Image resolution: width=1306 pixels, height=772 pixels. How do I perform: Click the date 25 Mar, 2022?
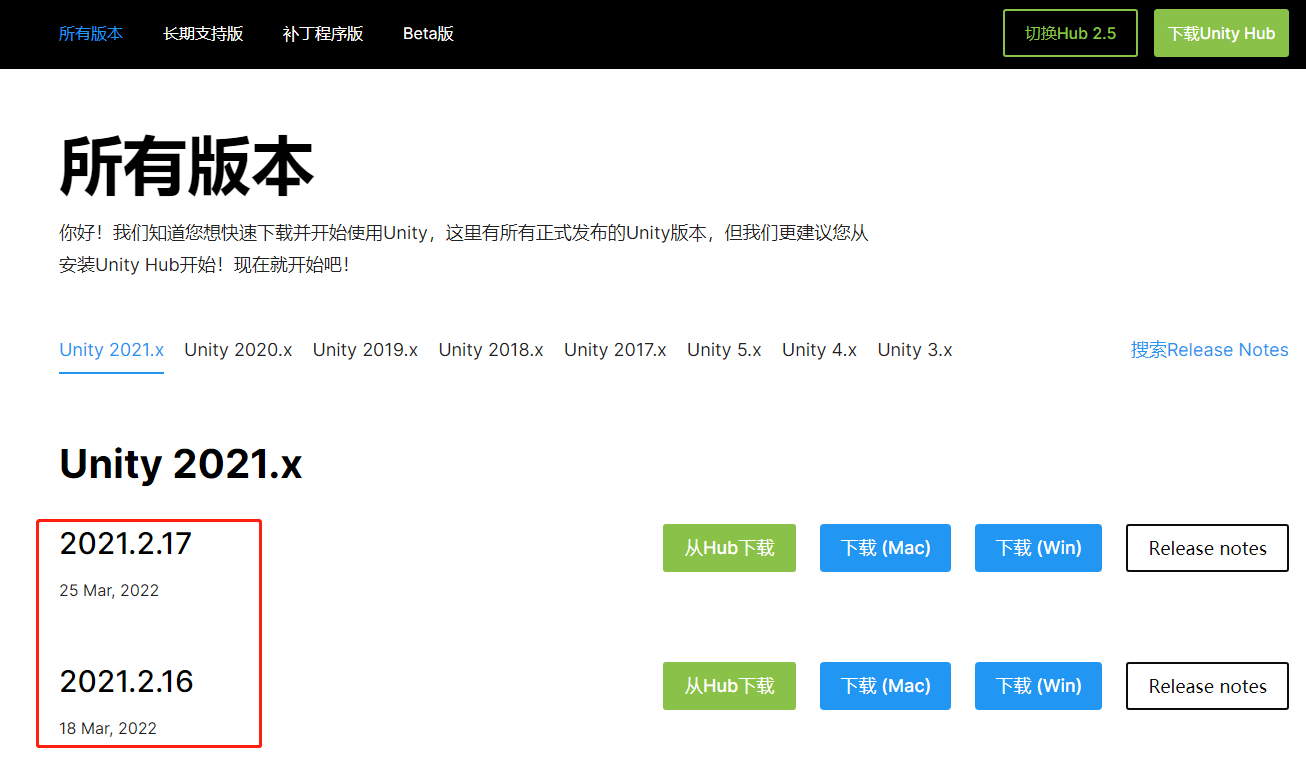[x=109, y=590]
